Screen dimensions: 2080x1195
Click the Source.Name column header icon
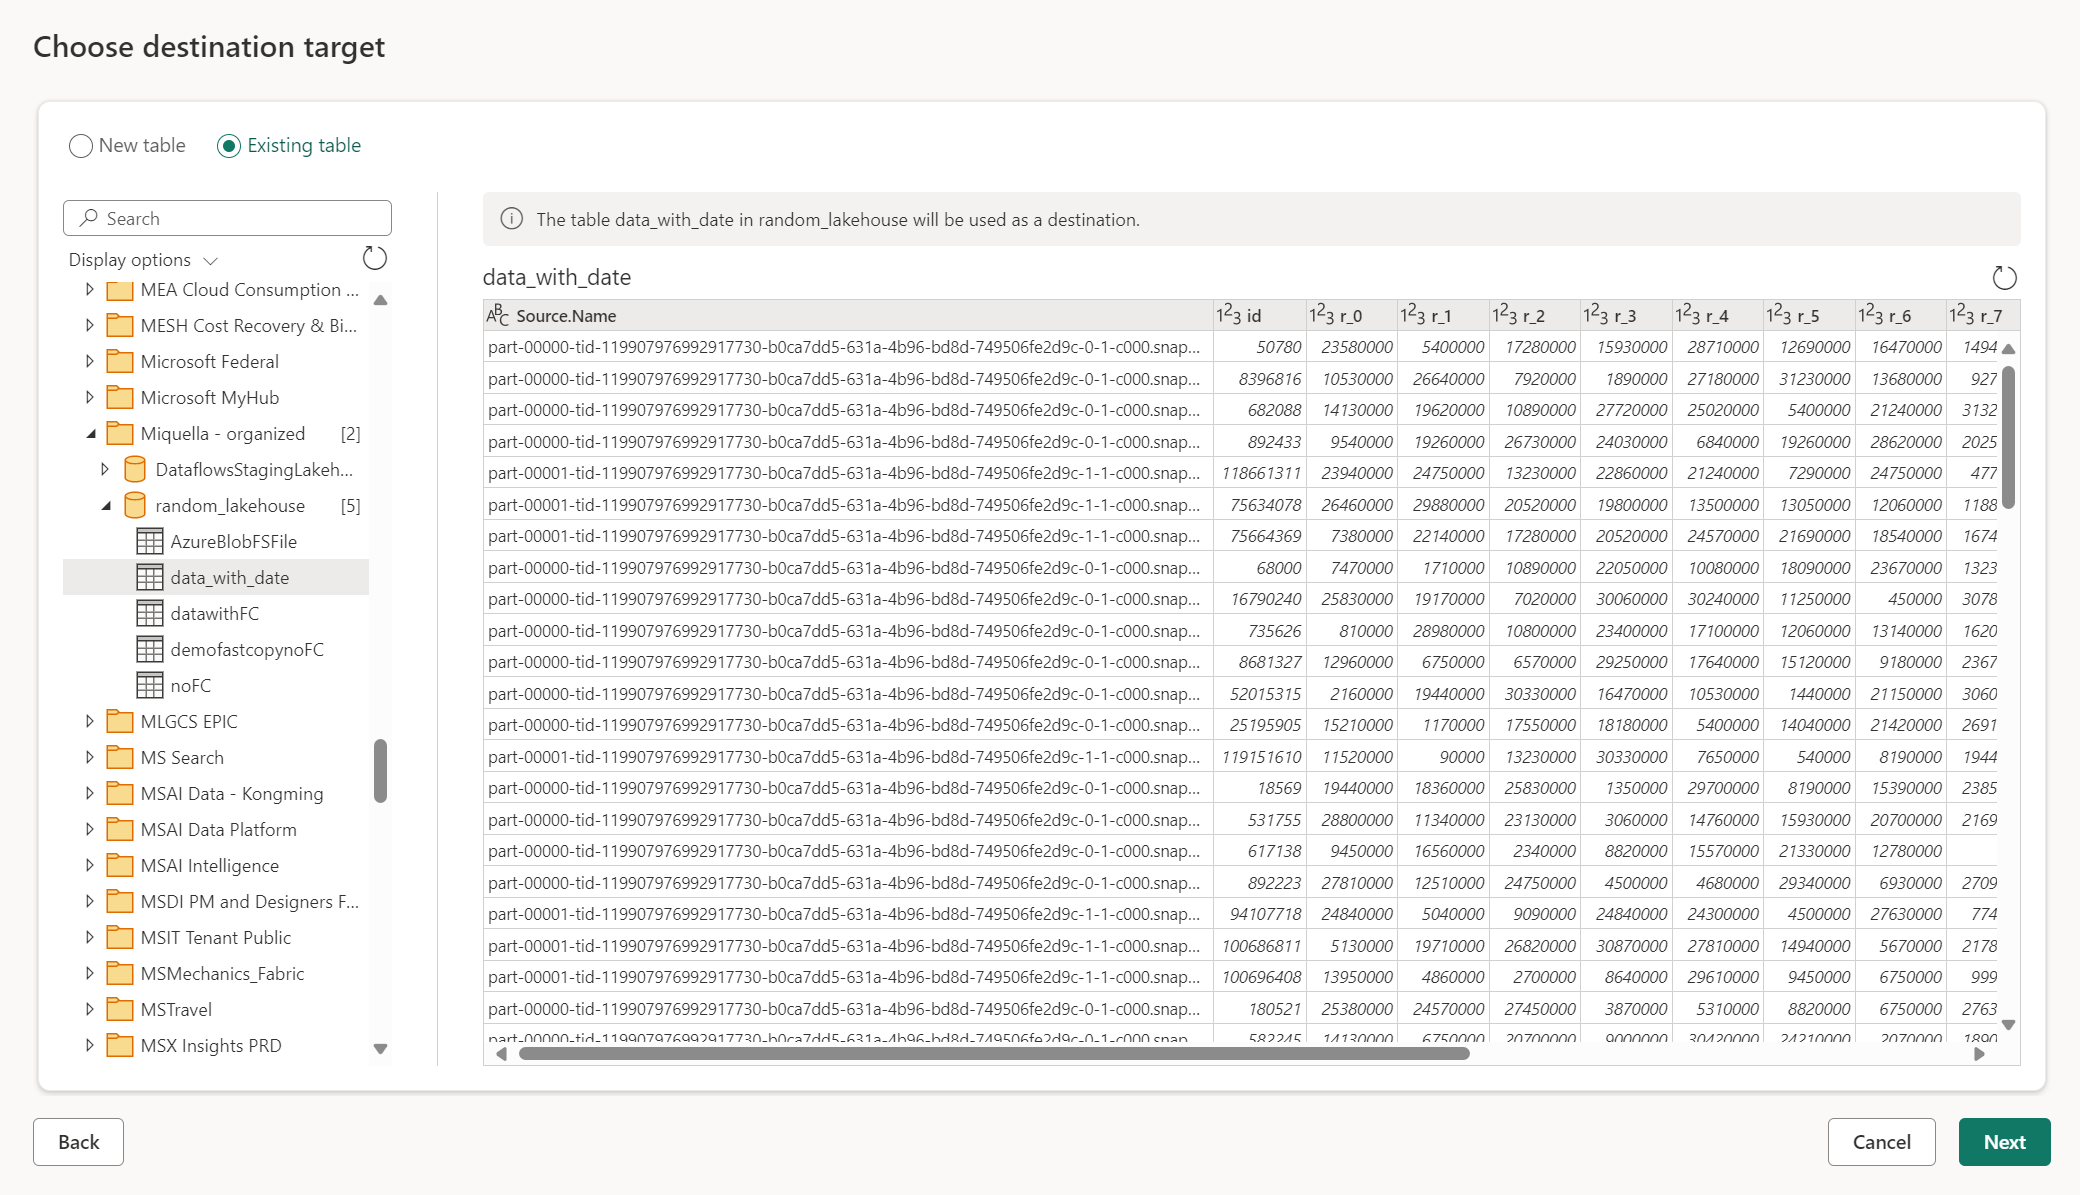[500, 313]
